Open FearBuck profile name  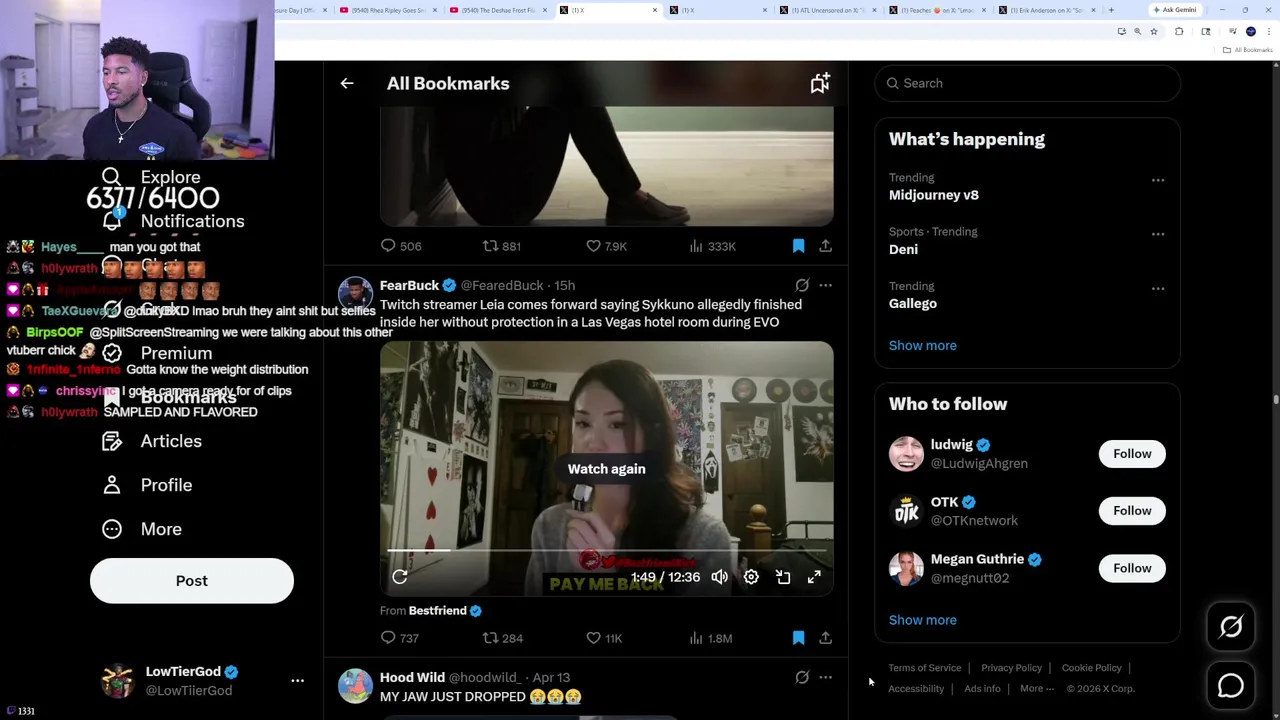click(x=409, y=286)
